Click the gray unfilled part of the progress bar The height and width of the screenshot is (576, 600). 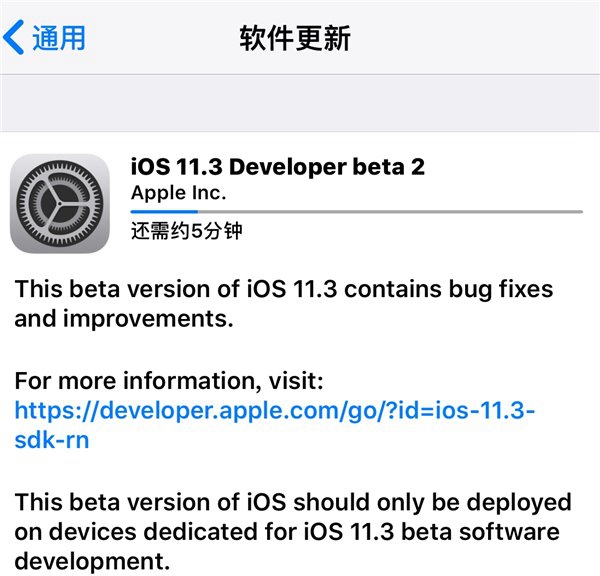[x=390, y=212]
